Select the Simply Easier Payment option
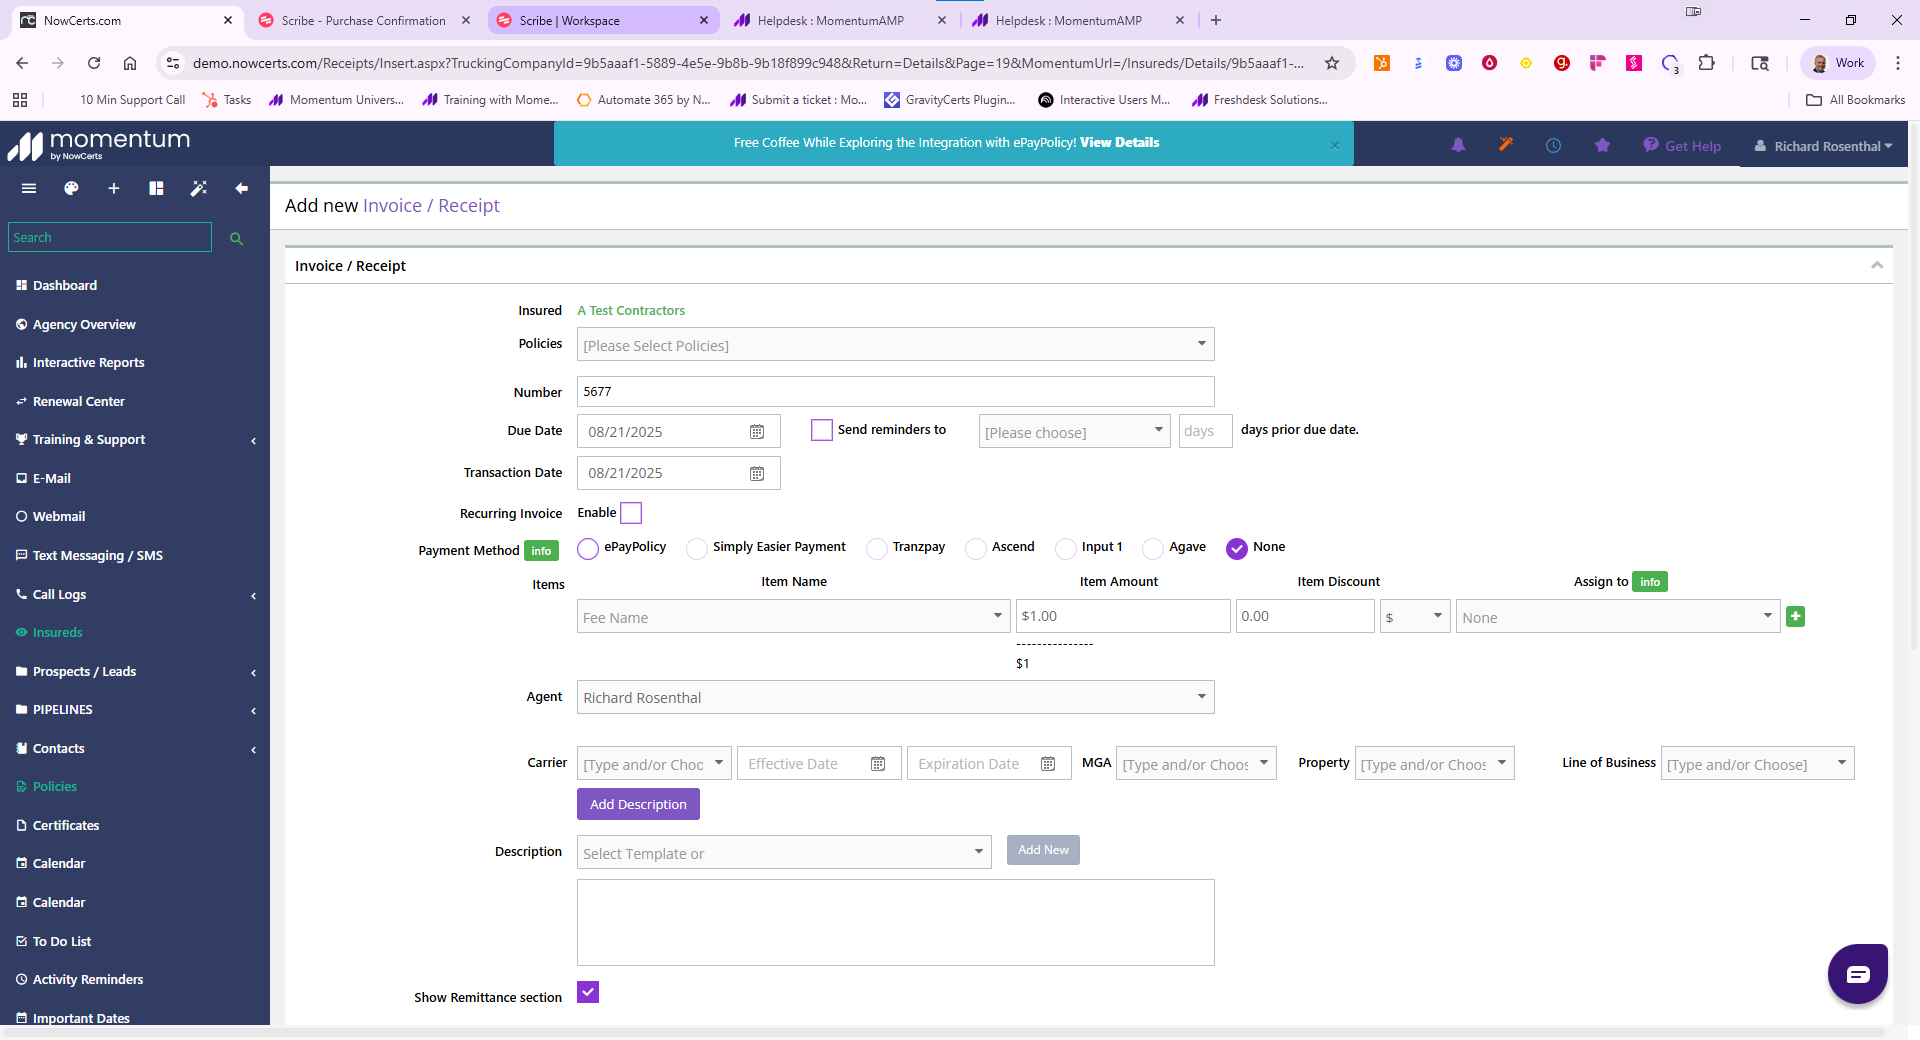Screen dimensions: 1920x1040 pos(697,548)
